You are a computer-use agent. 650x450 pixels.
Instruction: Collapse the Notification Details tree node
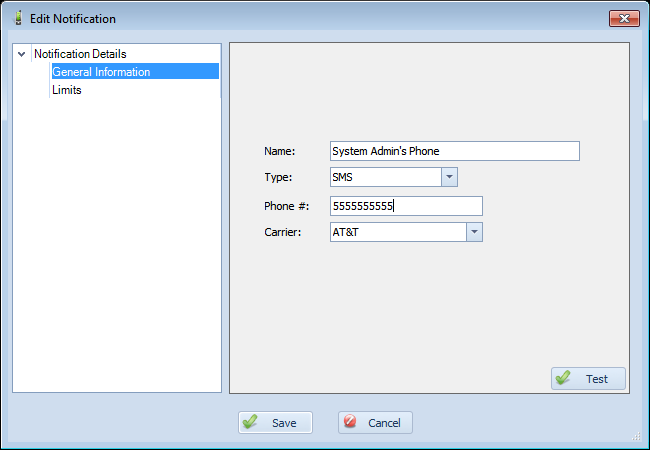[22, 54]
